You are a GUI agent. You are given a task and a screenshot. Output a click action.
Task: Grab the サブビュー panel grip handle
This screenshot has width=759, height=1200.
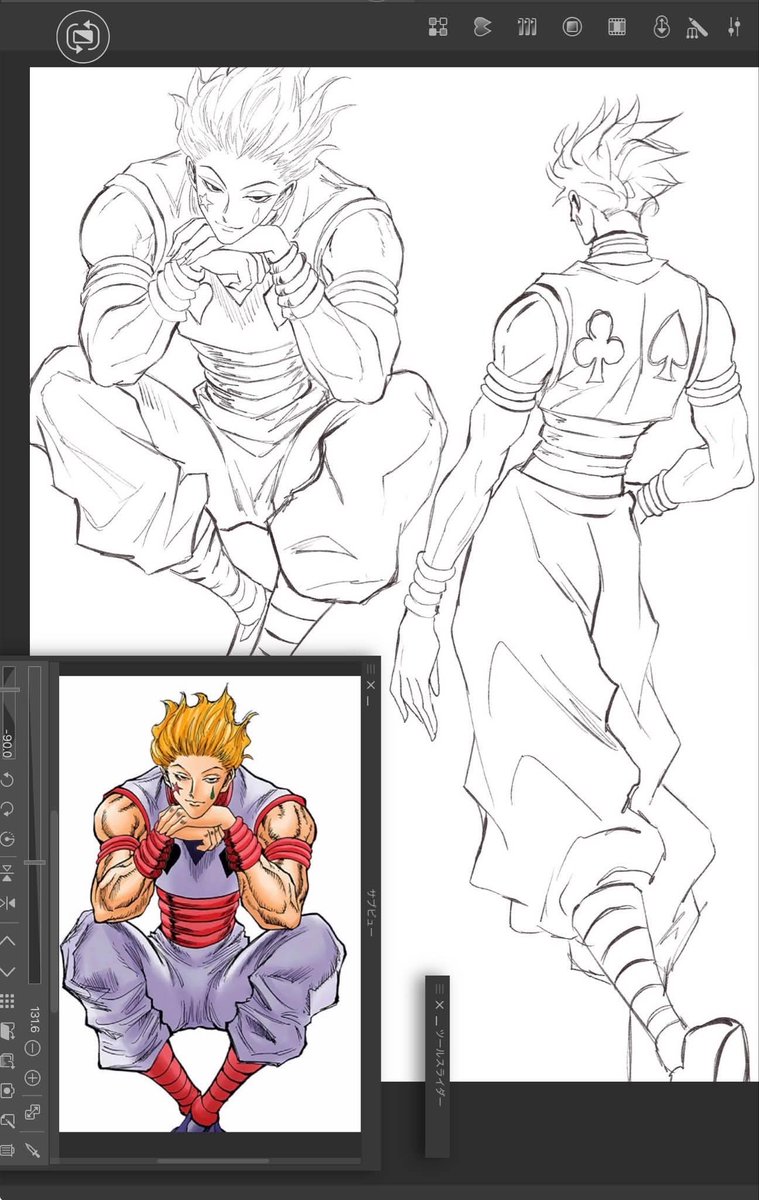(370, 668)
